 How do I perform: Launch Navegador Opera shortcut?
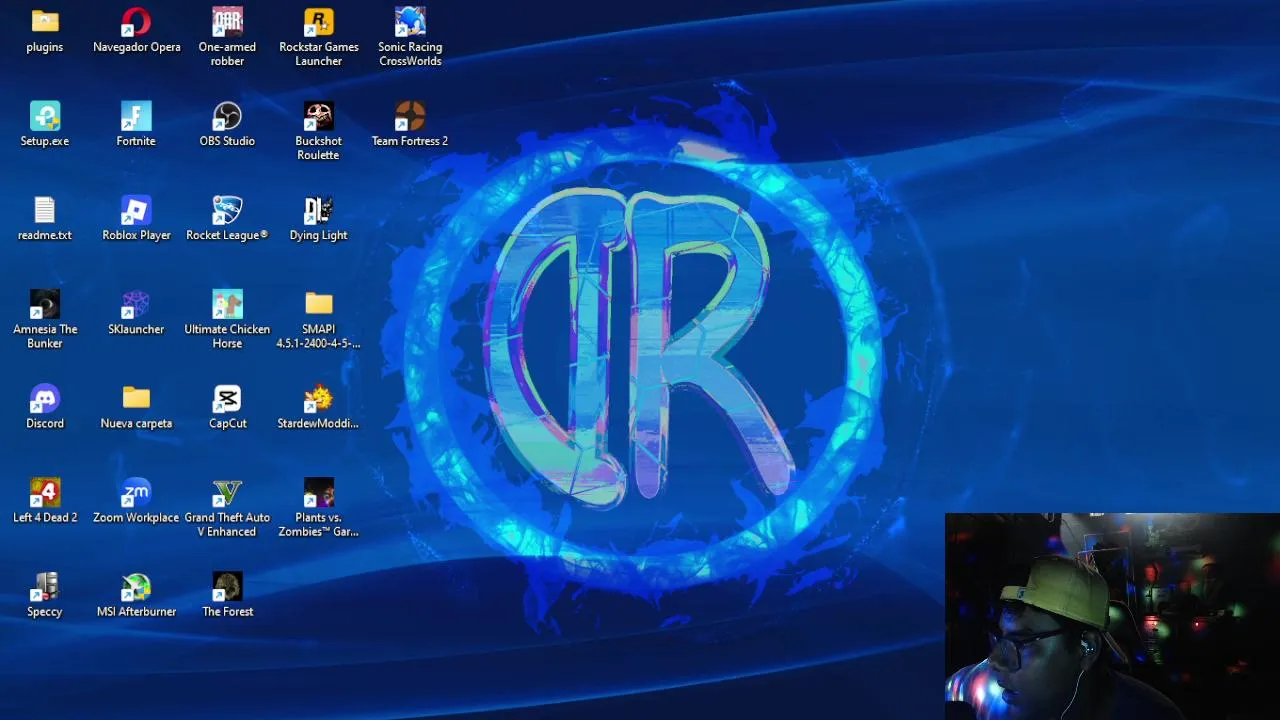[x=136, y=22]
